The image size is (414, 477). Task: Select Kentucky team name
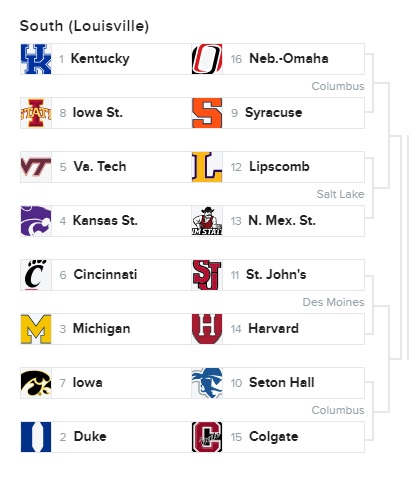100,59
